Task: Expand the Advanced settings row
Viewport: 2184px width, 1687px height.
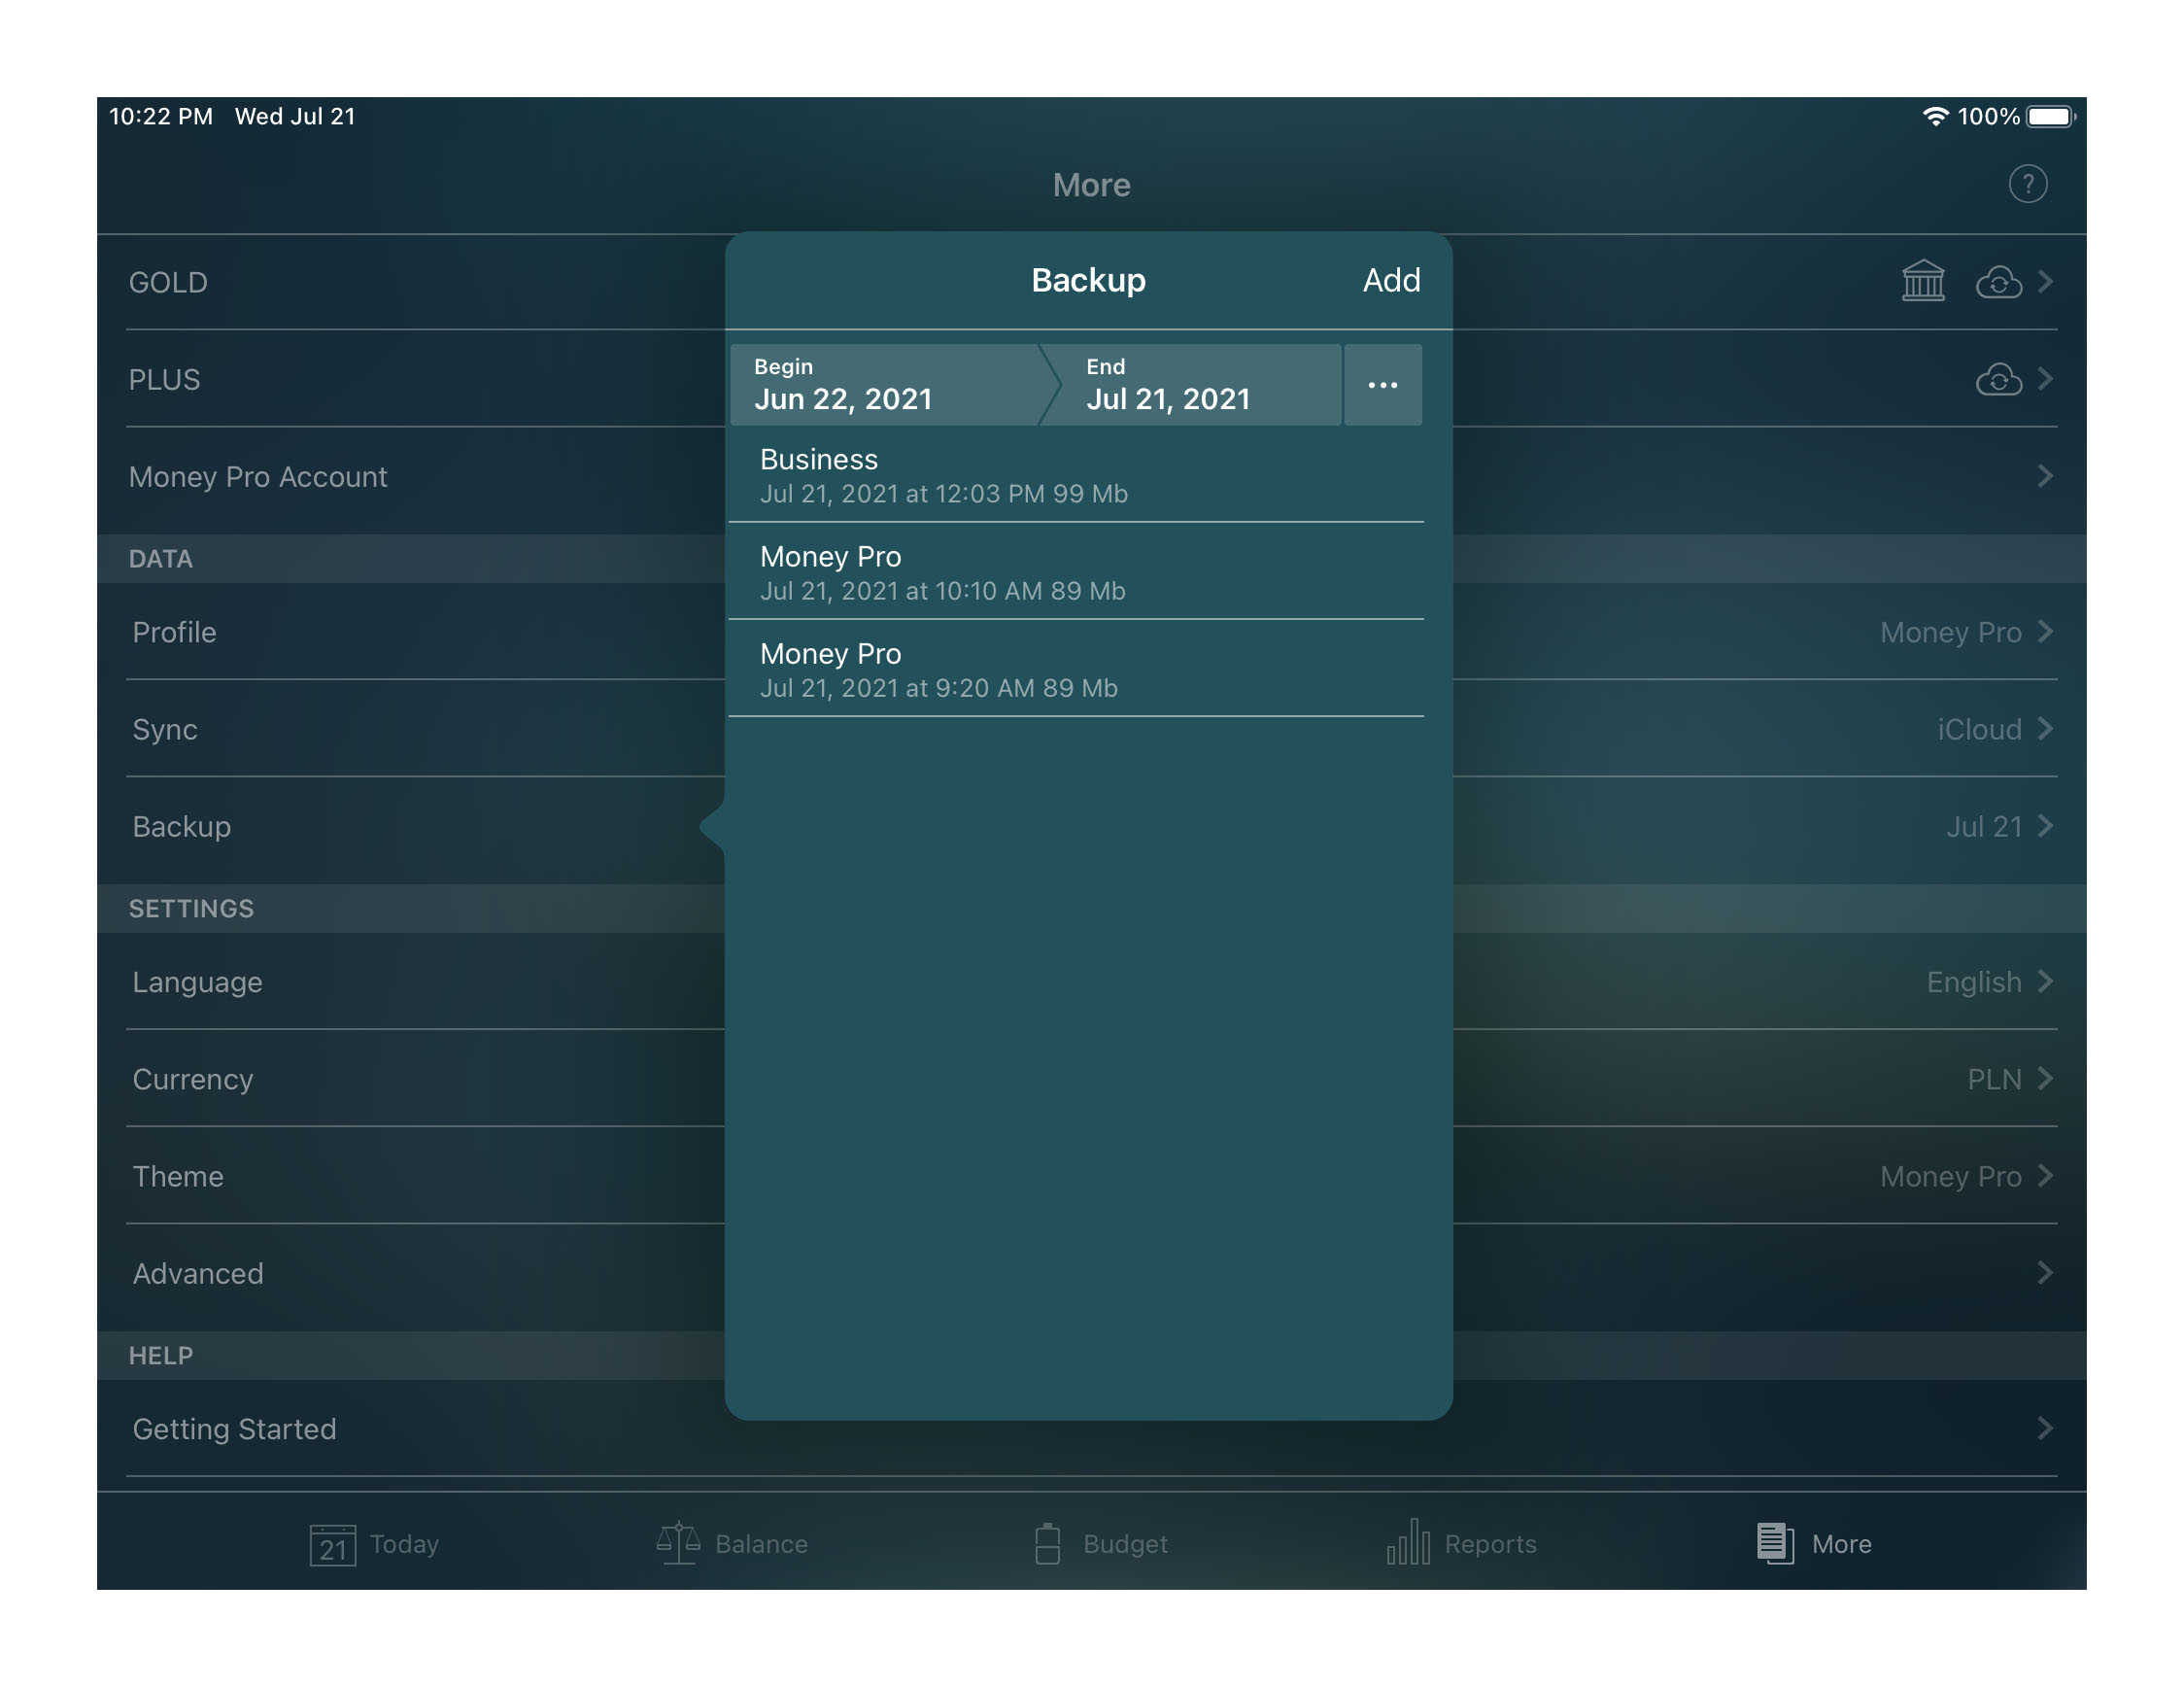Action: coord(1093,1274)
